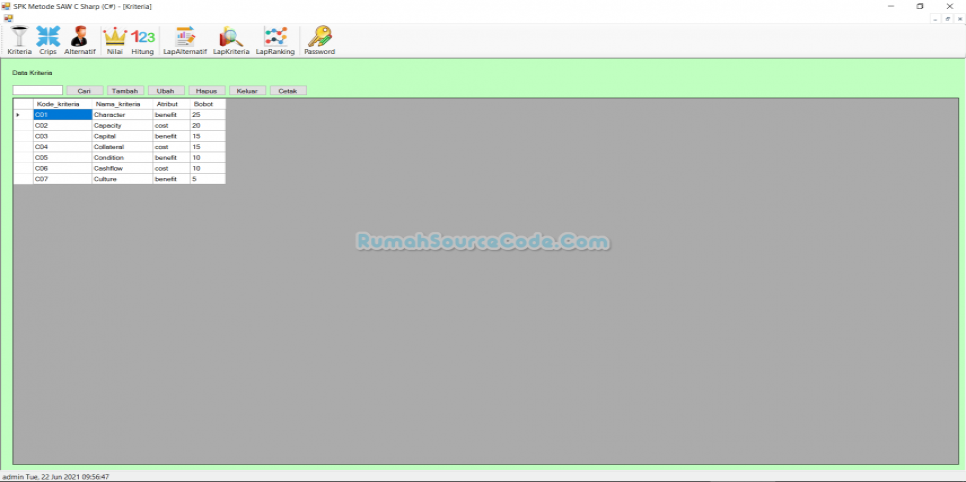Open the Password key icon
966x482 pixels.
click(319, 38)
